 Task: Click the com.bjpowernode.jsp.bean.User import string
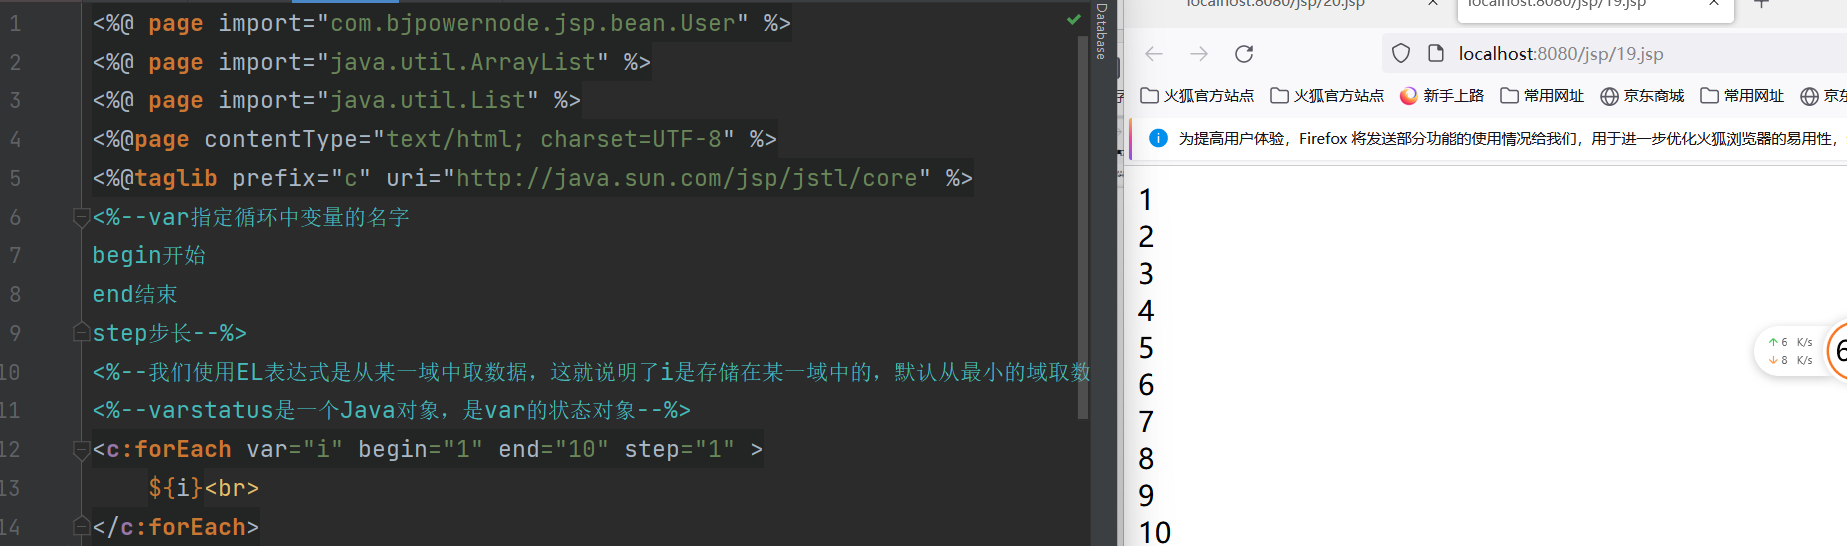point(532,23)
